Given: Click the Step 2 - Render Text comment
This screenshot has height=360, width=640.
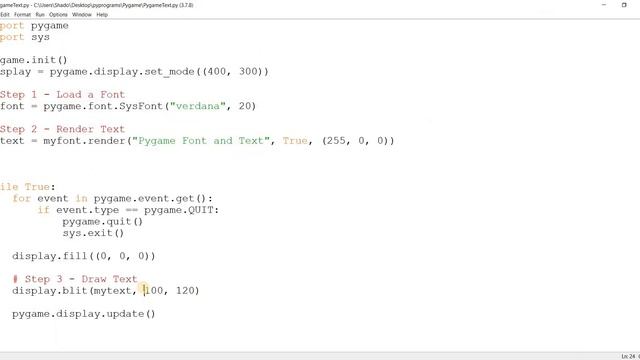Looking at the screenshot, I should [x=62, y=129].
